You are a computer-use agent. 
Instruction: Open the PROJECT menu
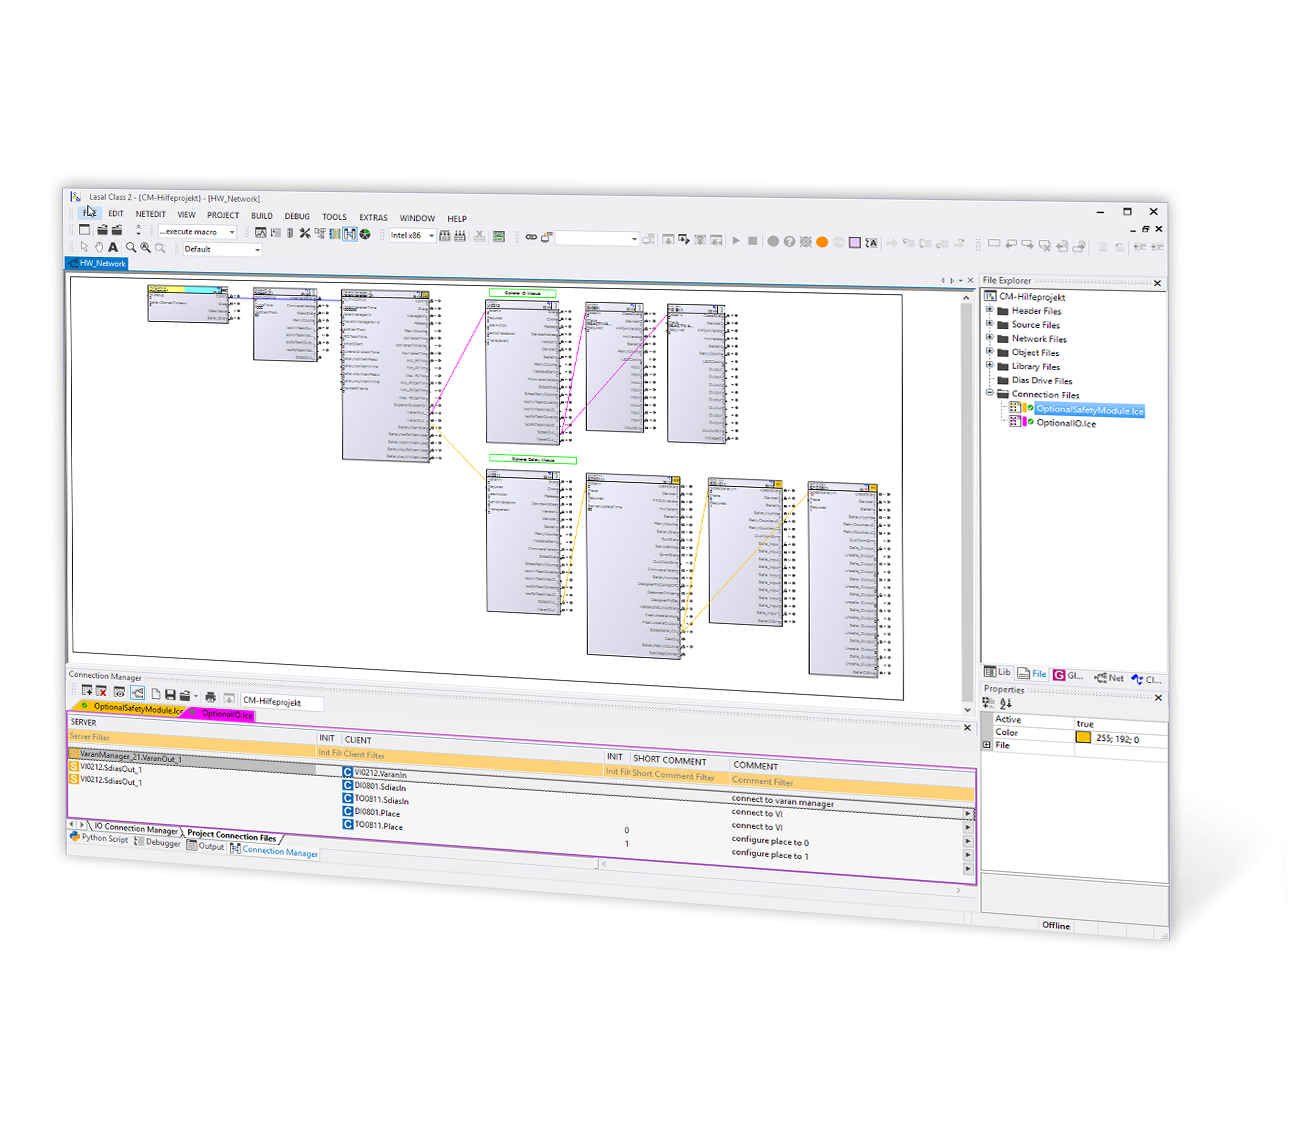(x=223, y=215)
